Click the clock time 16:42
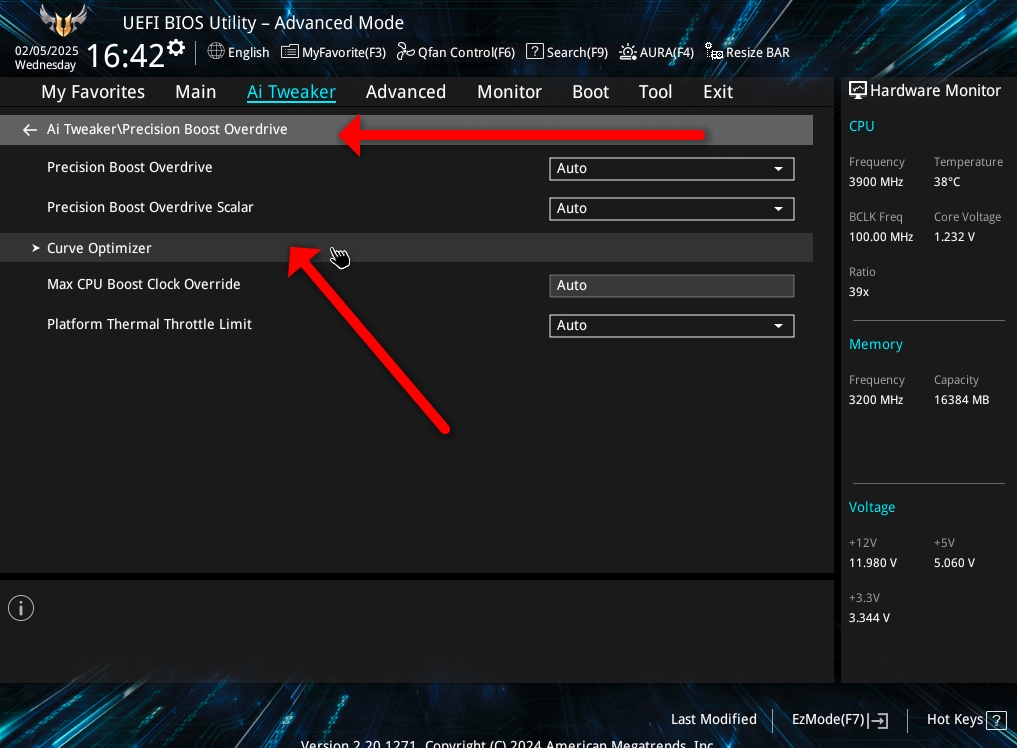The height and width of the screenshot is (748, 1017). pos(125,56)
